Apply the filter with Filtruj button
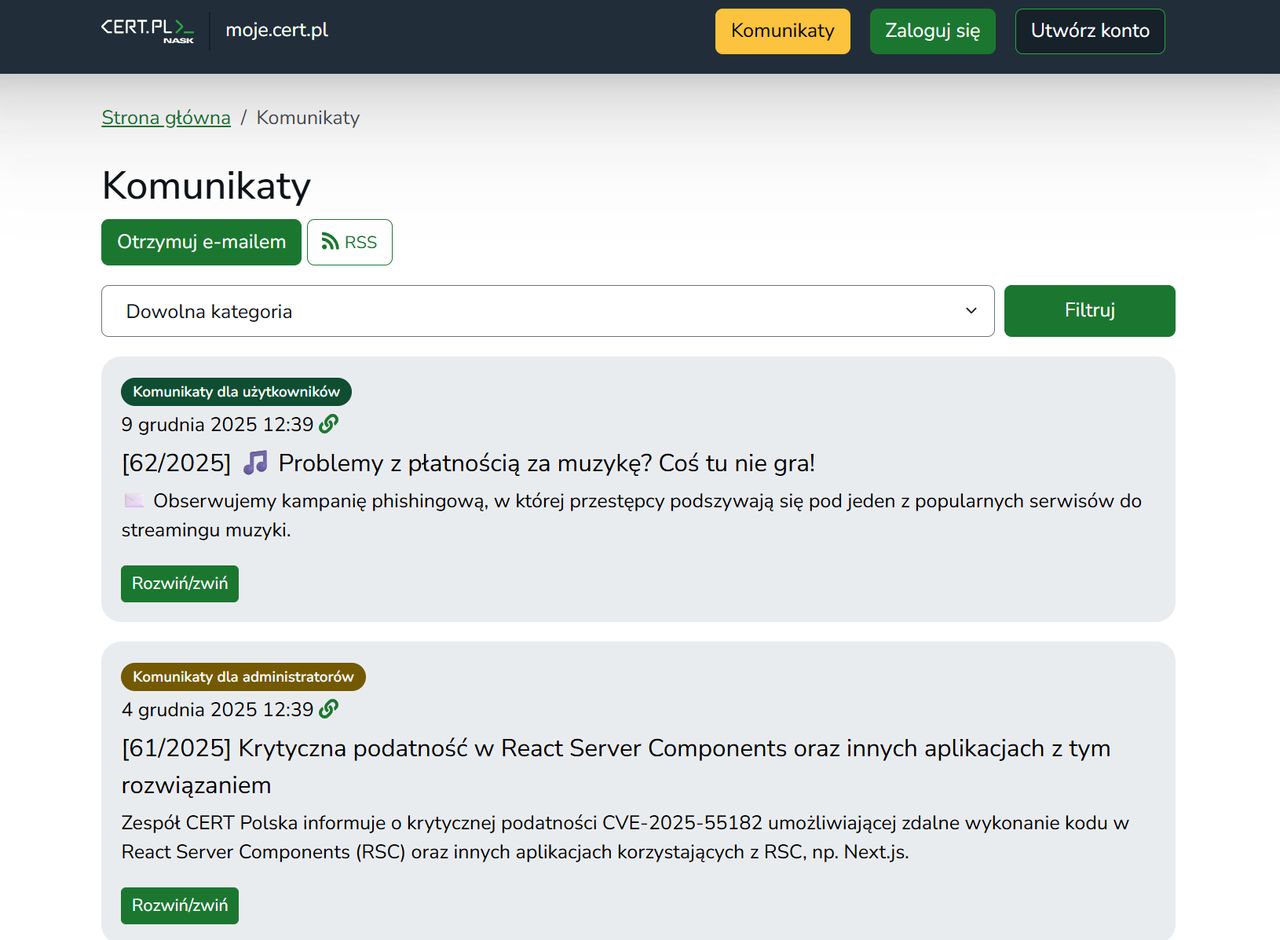The height and width of the screenshot is (940, 1280). point(1089,311)
